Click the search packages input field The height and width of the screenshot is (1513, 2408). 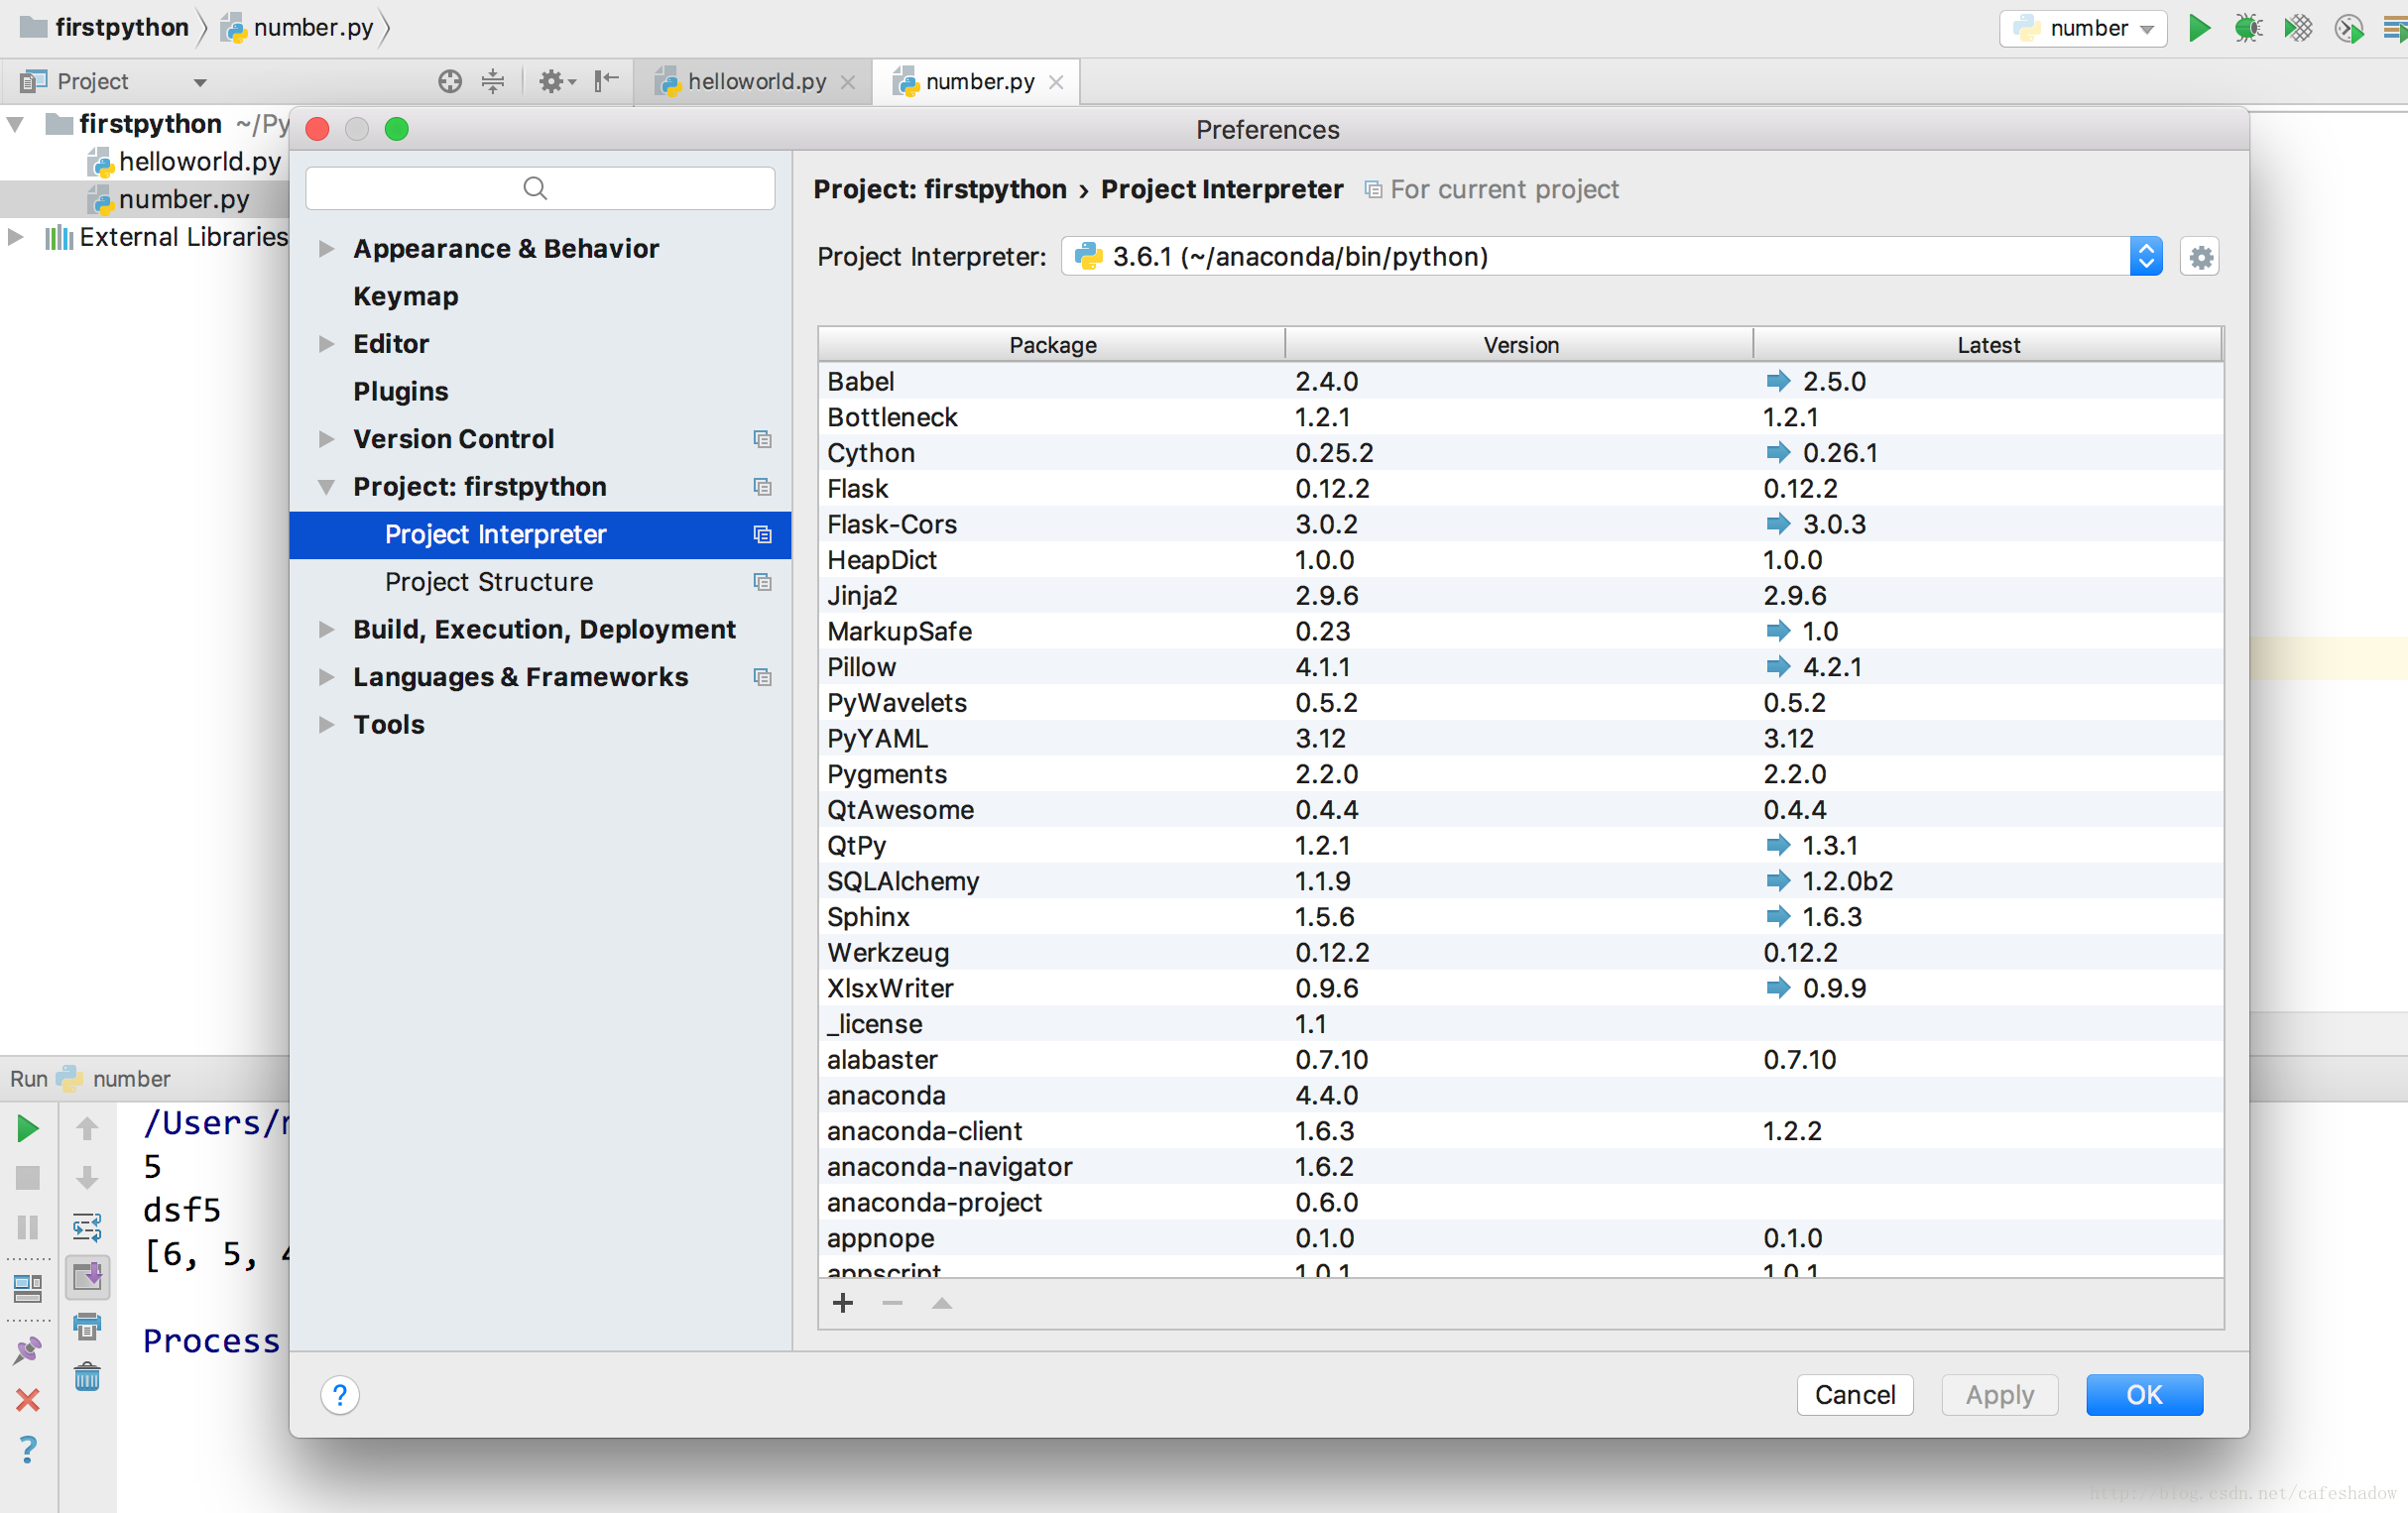pyautogui.click(x=536, y=188)
